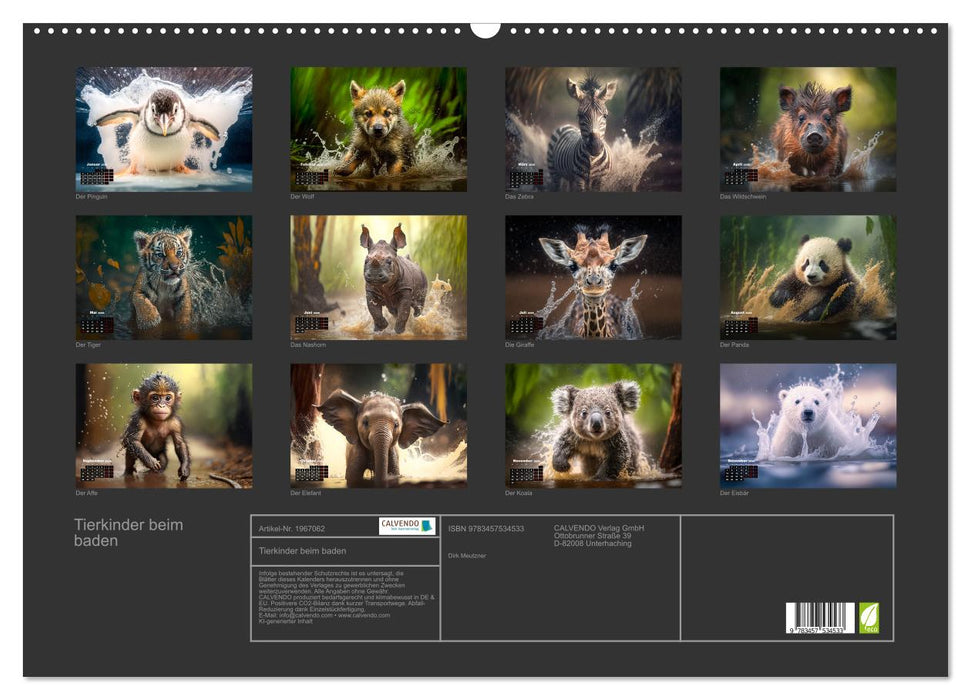This screenshot has height=700, width=971.
Task: Click the ISBN barcode
Action: (819, 619)
